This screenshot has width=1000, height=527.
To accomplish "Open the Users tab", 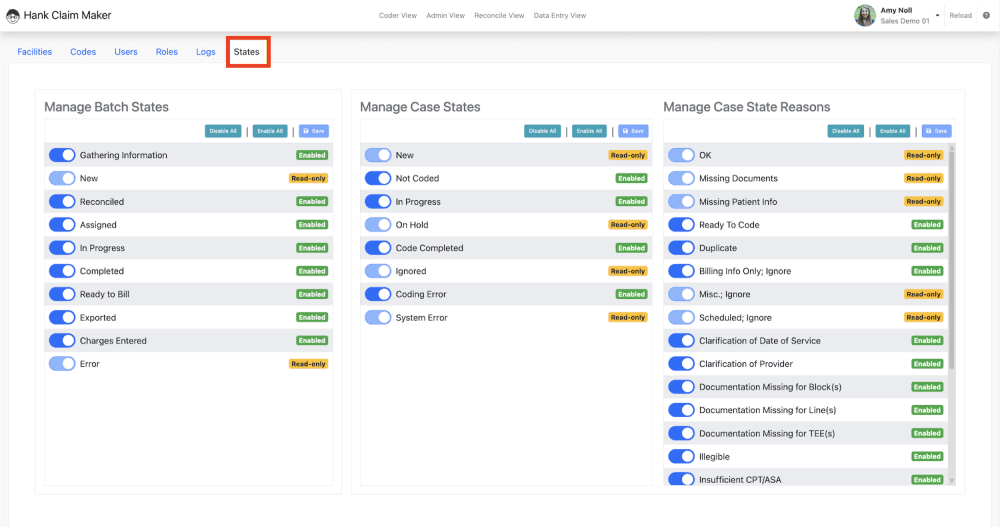I will point(126,52).
